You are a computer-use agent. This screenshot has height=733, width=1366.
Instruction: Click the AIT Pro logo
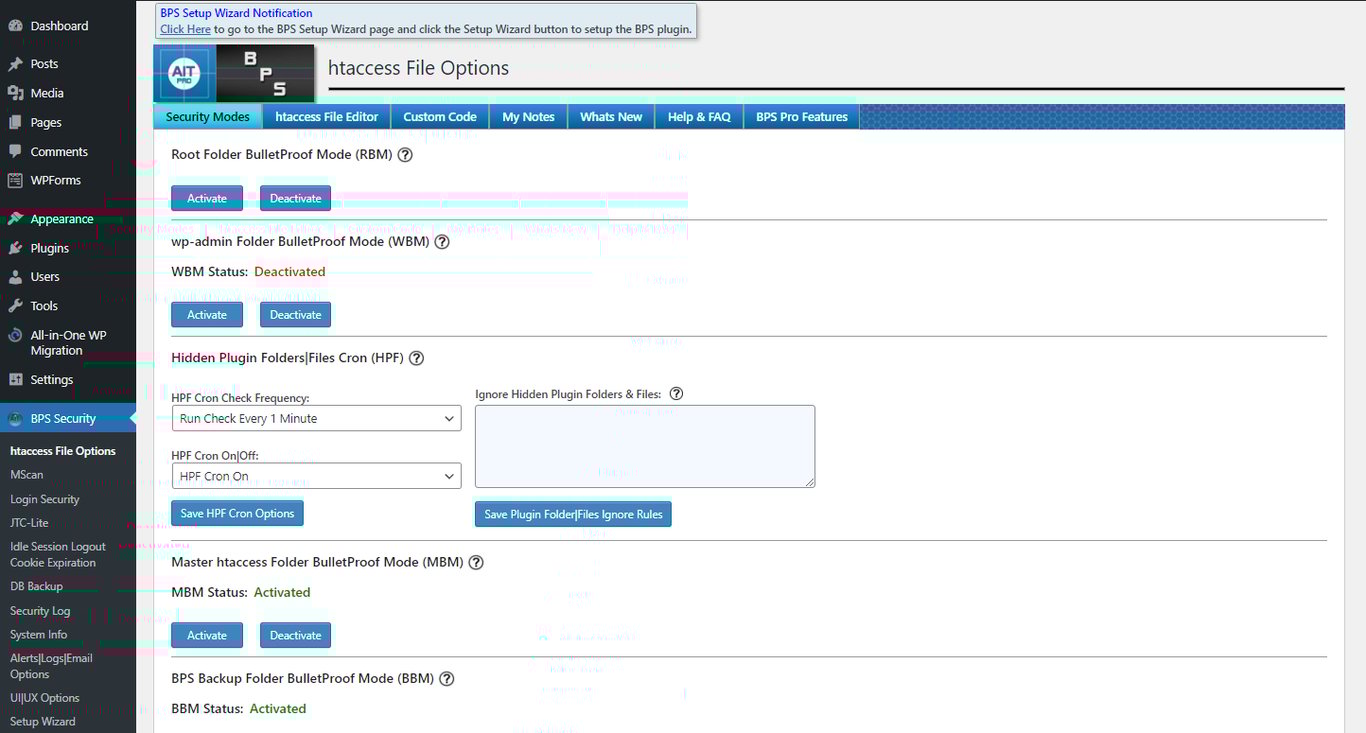click(x=183, y=72)
